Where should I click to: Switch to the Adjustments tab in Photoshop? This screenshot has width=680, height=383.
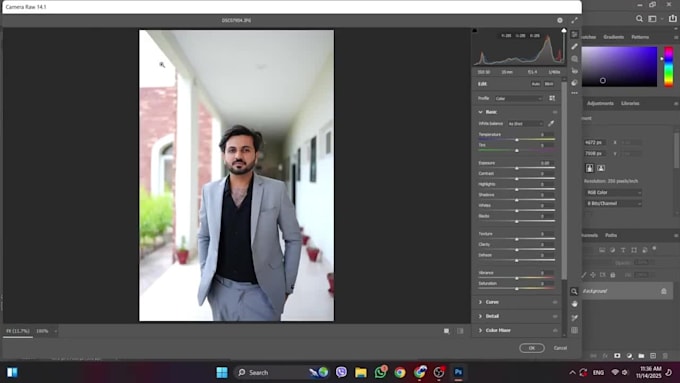(x=600, y=103)
